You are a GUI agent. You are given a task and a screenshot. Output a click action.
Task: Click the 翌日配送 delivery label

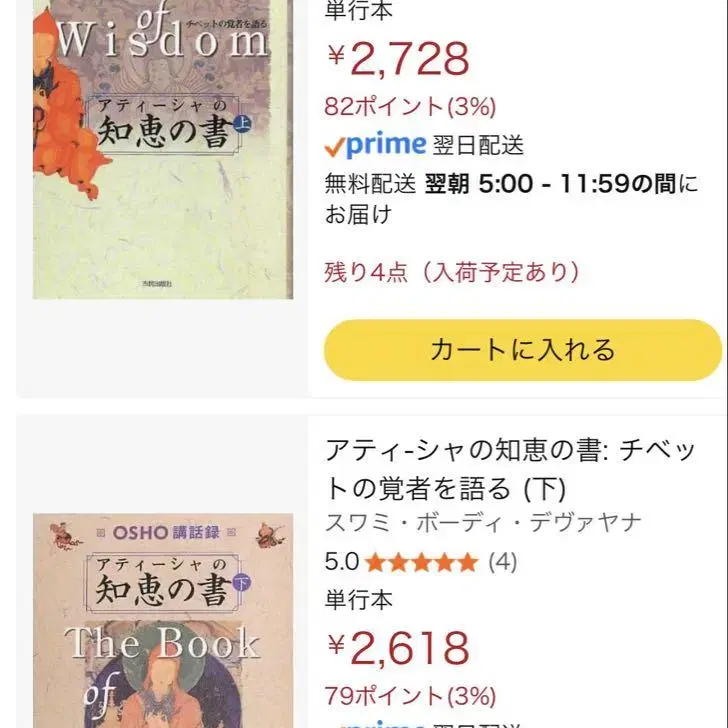[x=479, y=146]
